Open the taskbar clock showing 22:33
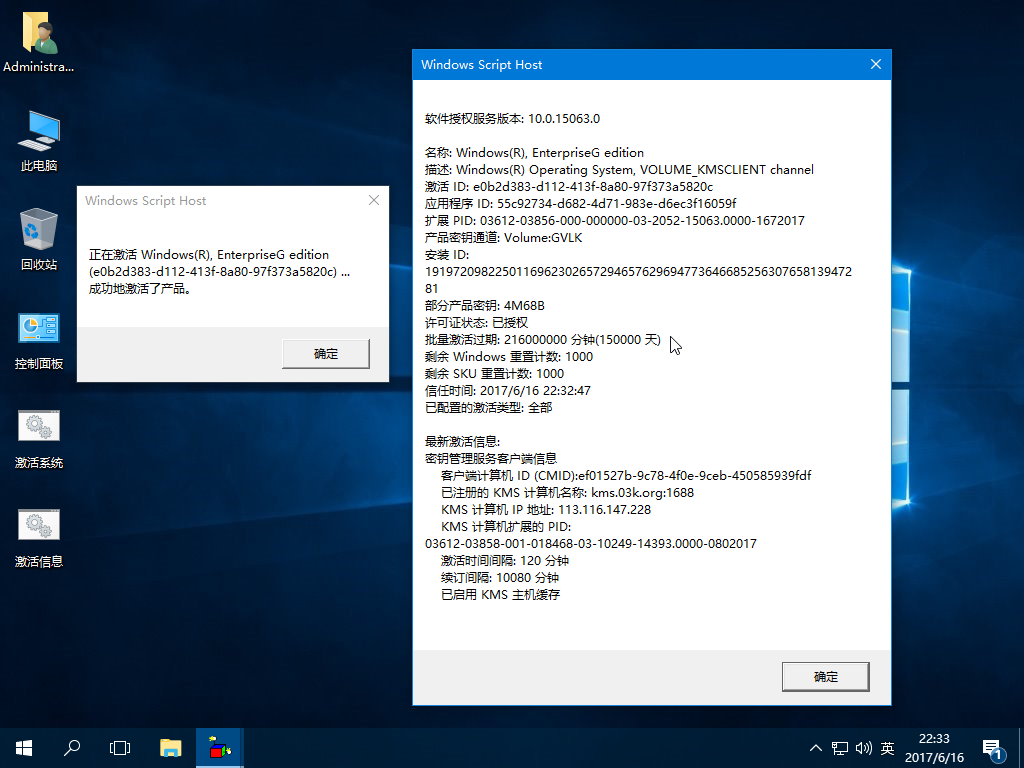1024x768 pixels. click(934, 748)
